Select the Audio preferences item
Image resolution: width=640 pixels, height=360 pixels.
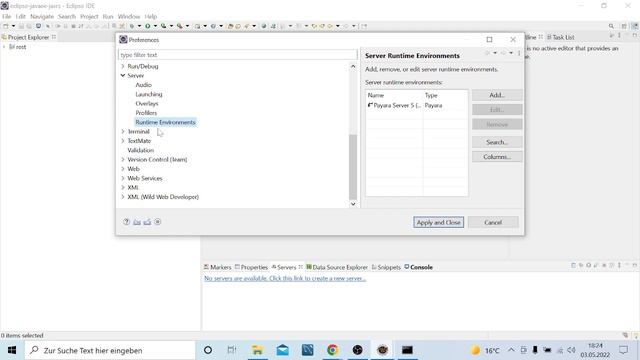pos(143,85)
